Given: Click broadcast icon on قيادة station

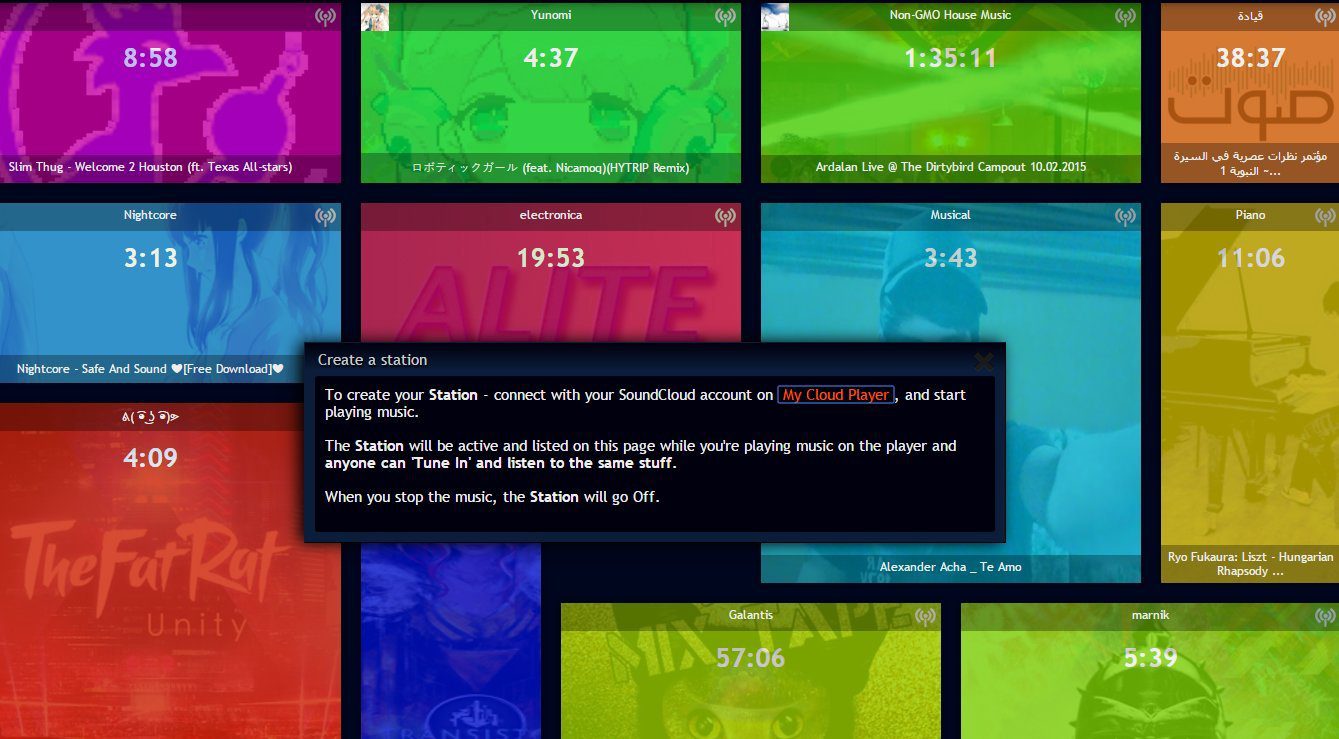Looking at the screenshot, I should pyautogui.click(x=1325, y=16).
